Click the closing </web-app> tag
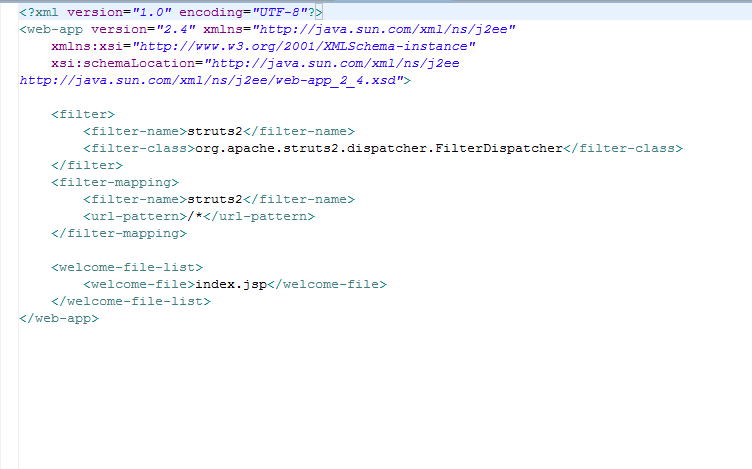This screenshot has height=469, width=752. point(59,318)
